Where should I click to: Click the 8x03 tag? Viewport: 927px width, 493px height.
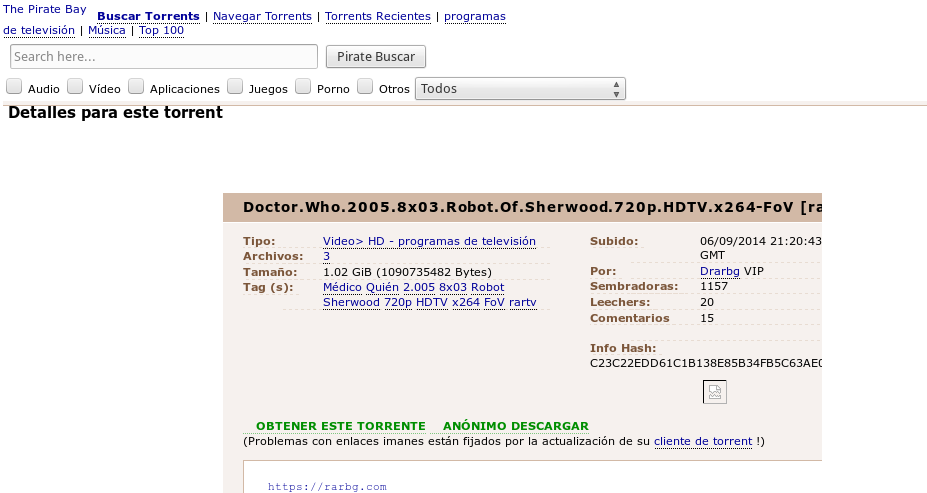pyautogui.click(x=452, y=287)
